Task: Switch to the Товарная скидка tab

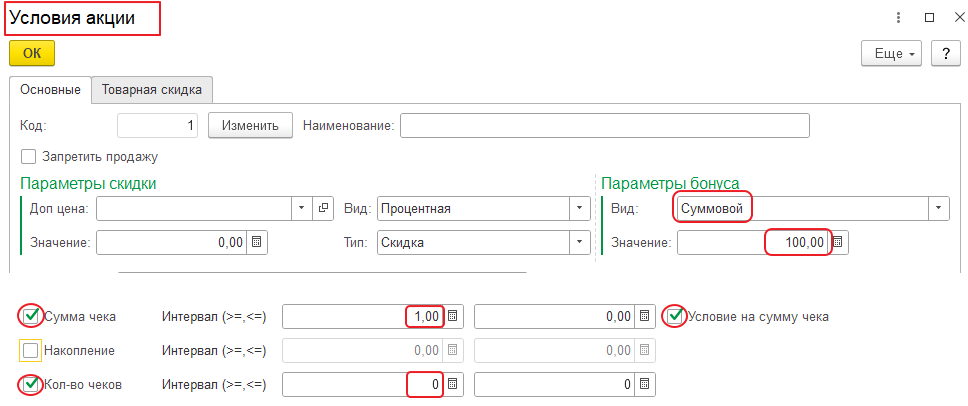Action: click(152, 90)
